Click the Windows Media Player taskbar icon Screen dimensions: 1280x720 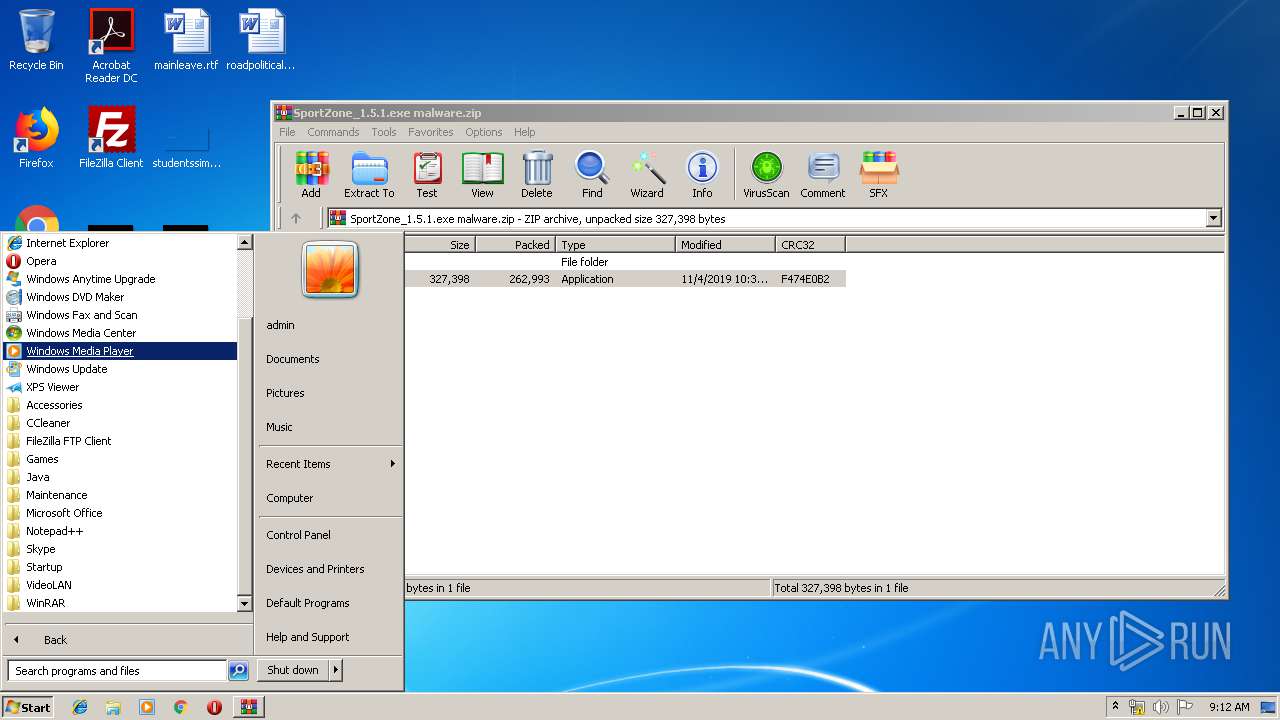click(147, 707)
